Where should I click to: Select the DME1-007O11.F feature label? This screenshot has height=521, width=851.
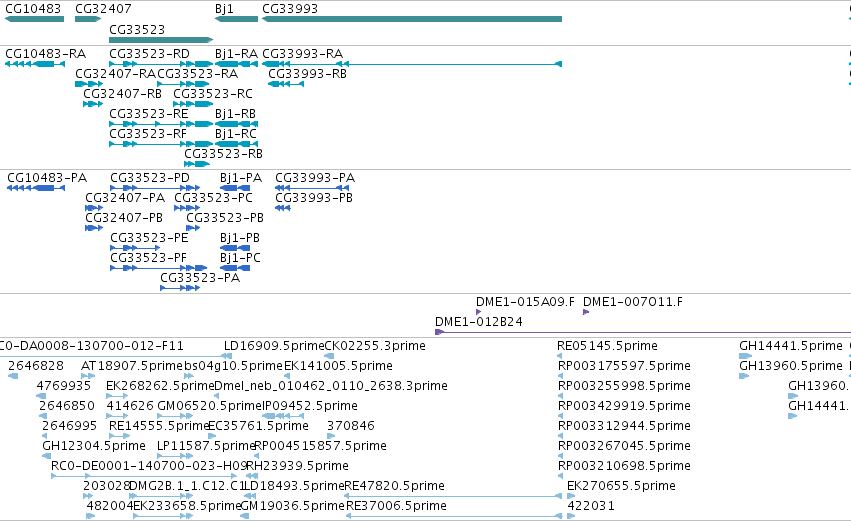coord(633,302)
